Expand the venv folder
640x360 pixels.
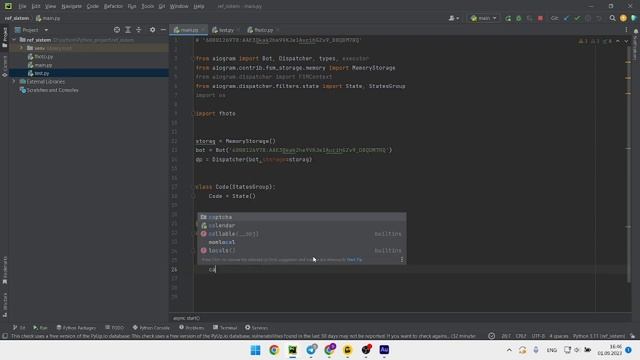21,48
